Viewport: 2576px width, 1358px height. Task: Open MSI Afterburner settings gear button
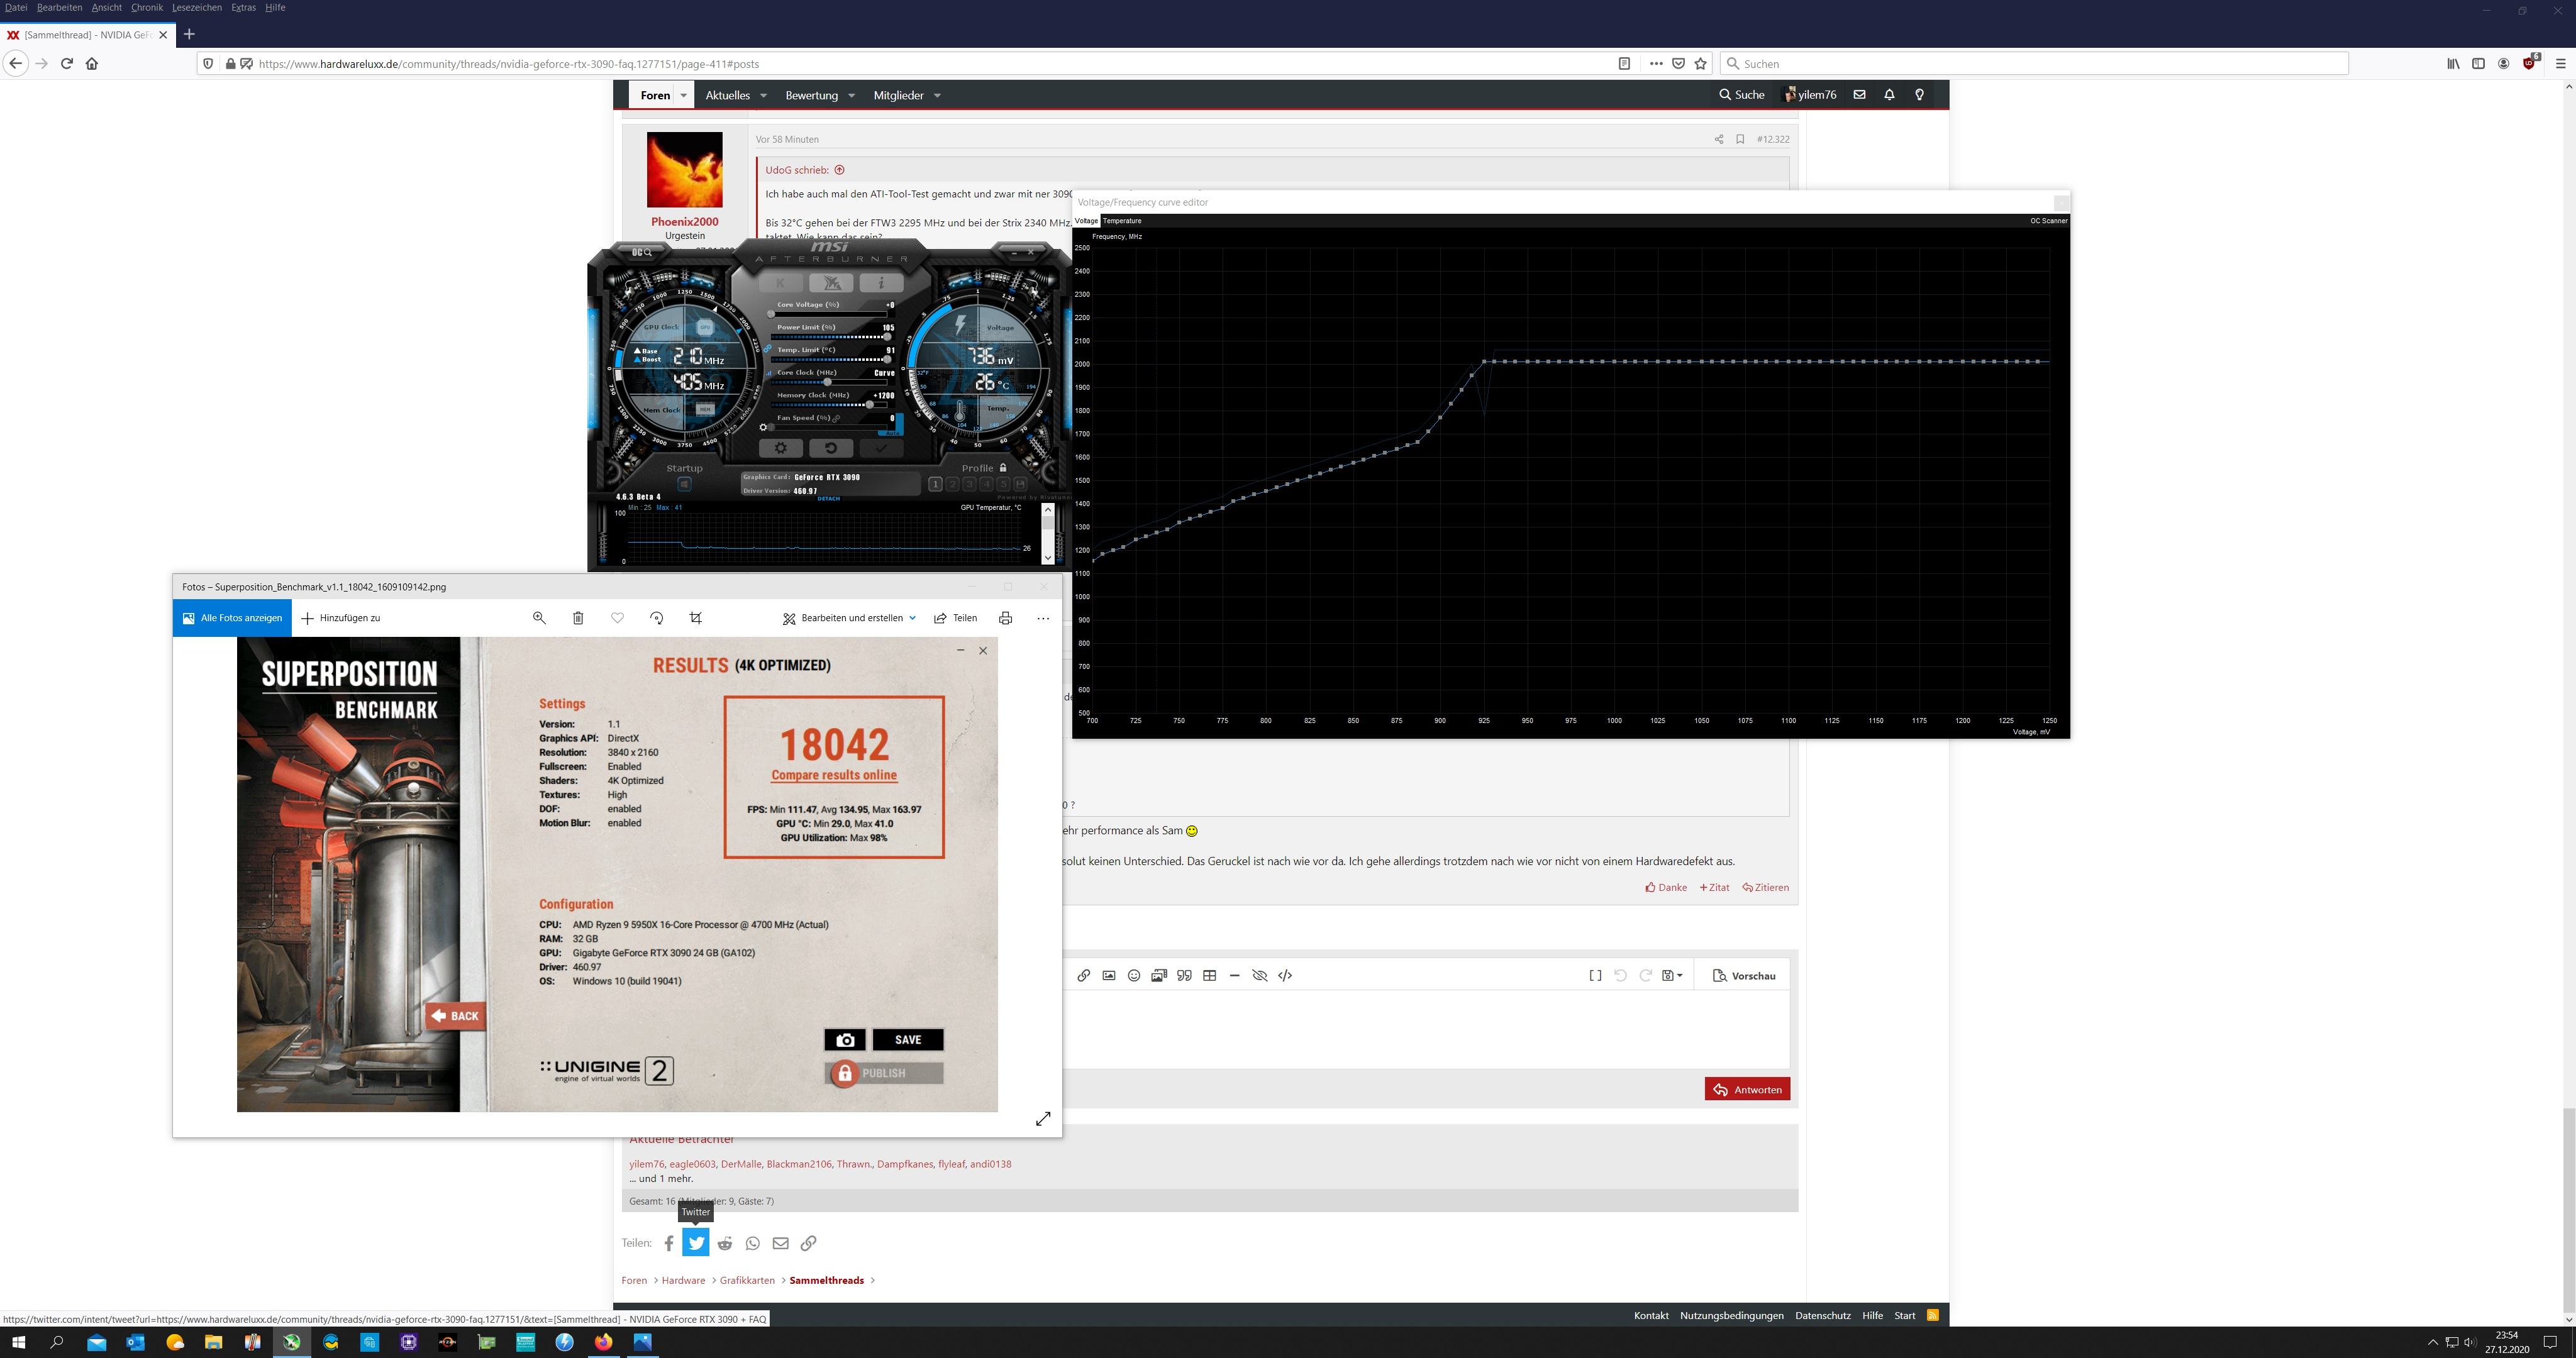(780, 448)
